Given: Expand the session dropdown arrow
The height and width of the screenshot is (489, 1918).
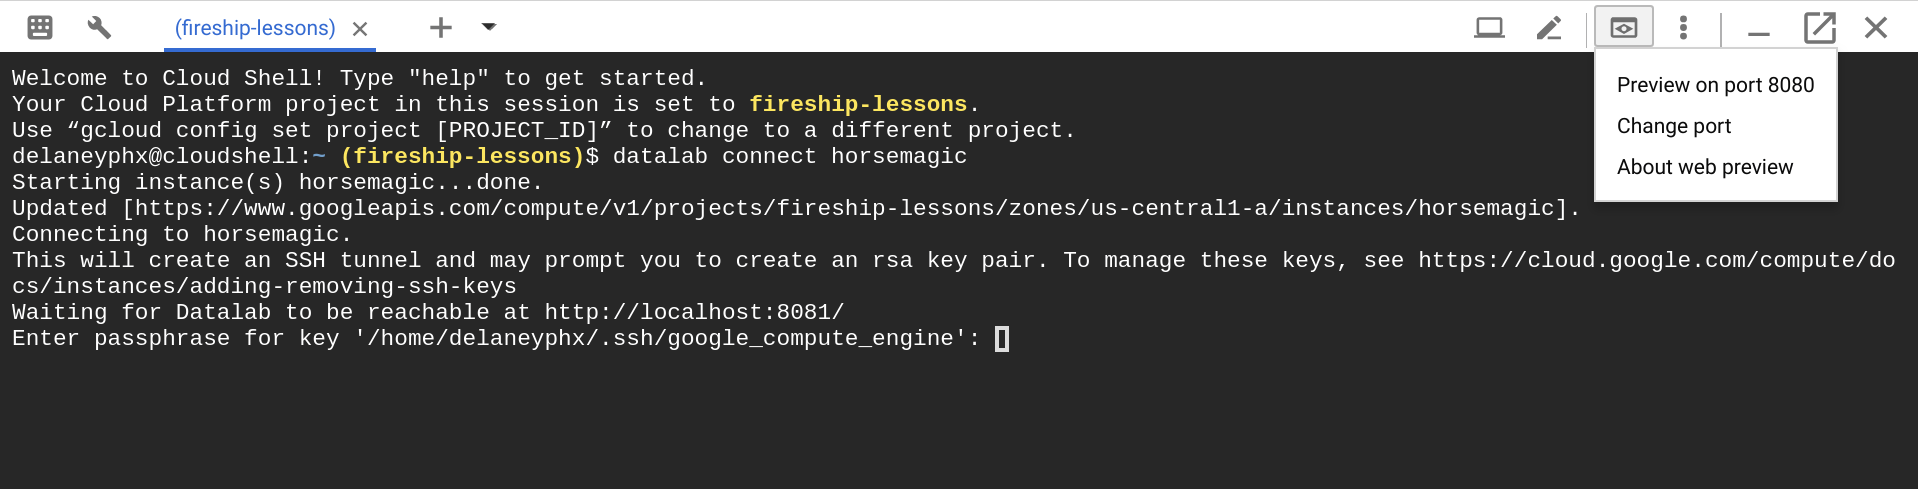Looking at the screenshot, I should pos(489,27).
